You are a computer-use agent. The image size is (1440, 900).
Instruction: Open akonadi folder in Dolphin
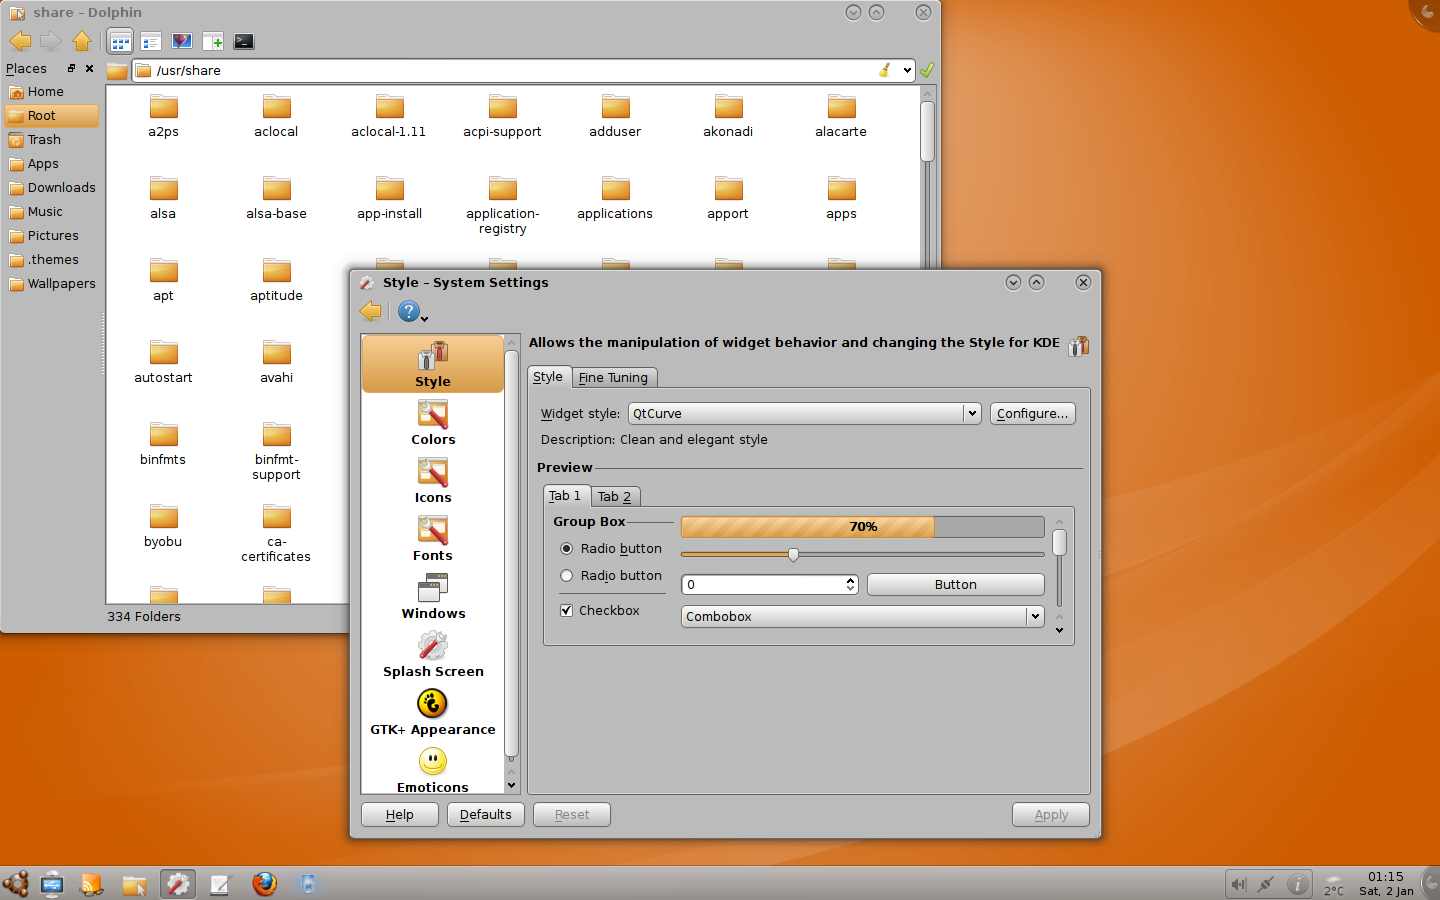(728, 116)
